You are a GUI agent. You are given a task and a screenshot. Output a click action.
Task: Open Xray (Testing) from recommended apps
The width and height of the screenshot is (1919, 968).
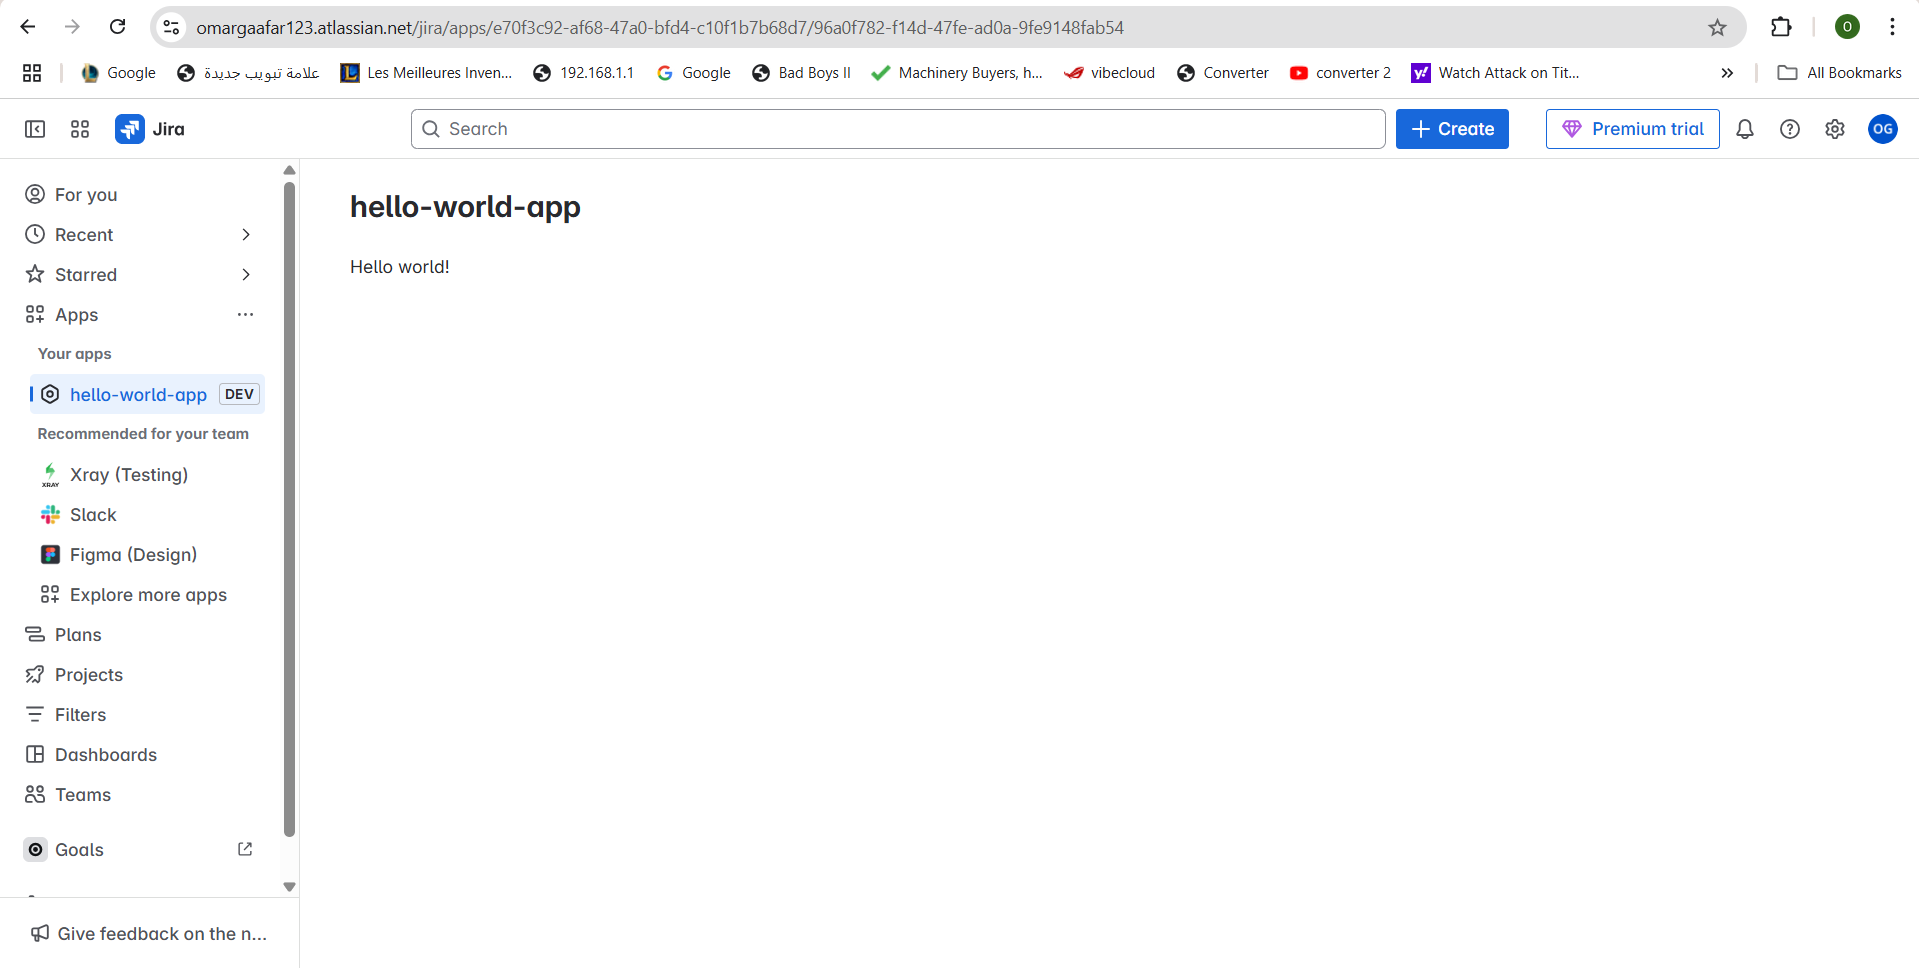[x=128, y=474]
